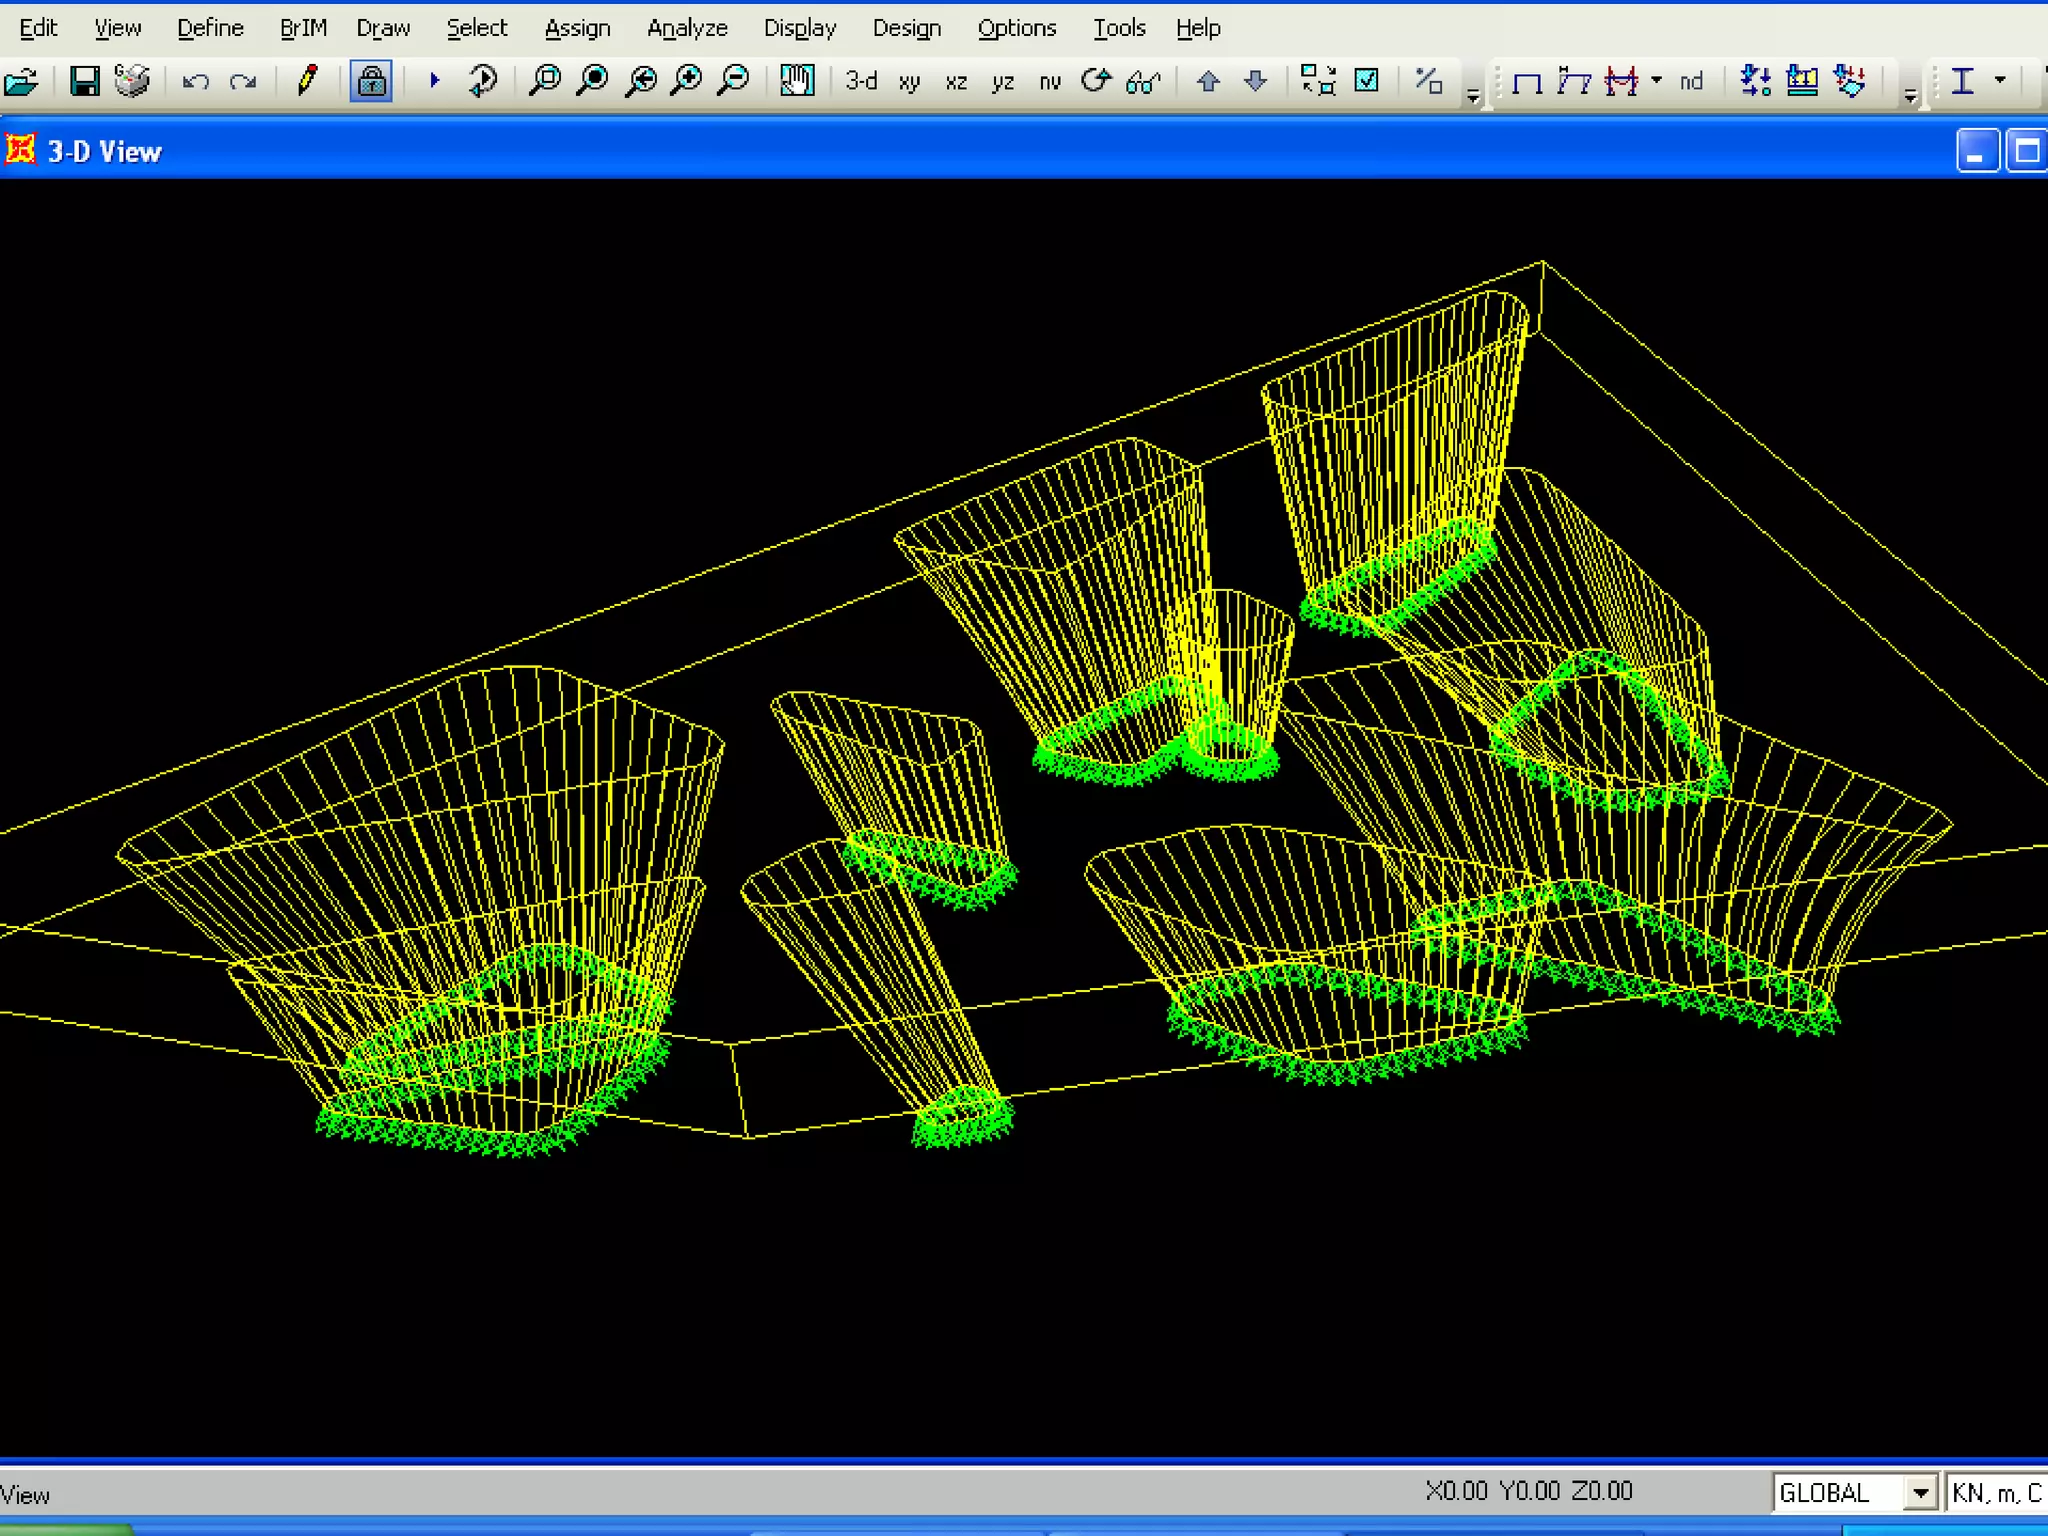Open Set Display Options checkmark icon
2048x1536 pixels.
(1366, 81)
